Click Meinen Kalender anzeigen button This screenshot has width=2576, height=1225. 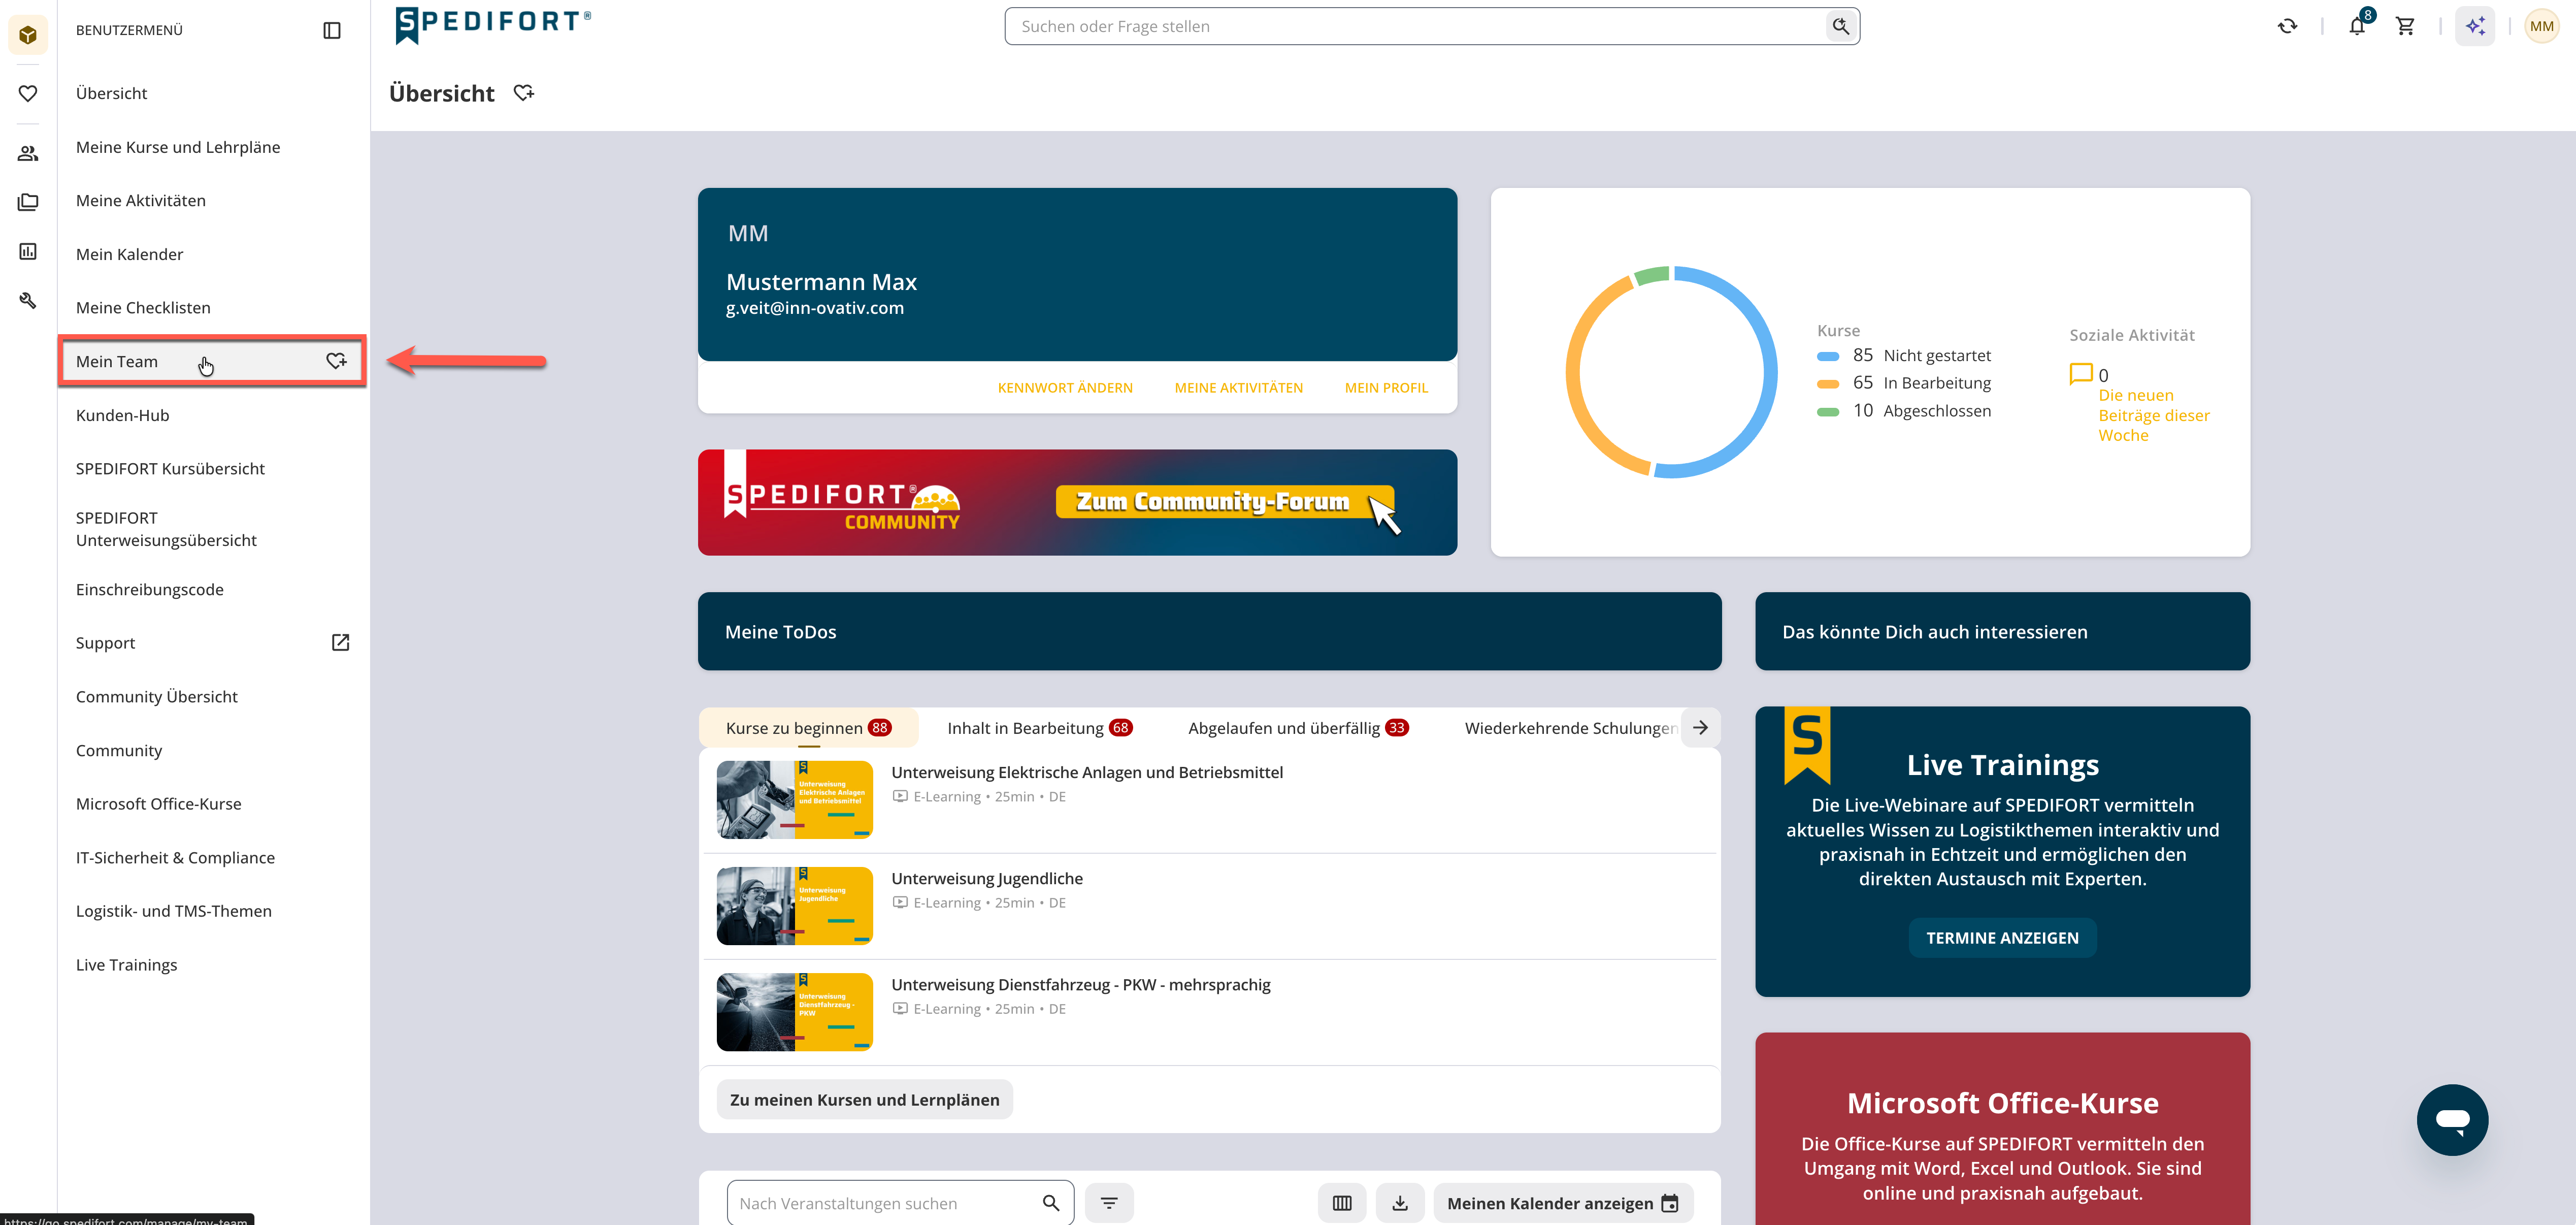click(x=1563, y=1203)
